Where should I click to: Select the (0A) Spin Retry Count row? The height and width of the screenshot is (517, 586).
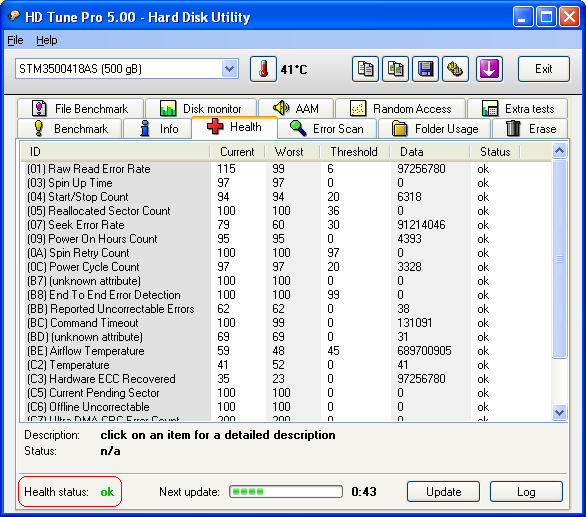tap(286, 253)
